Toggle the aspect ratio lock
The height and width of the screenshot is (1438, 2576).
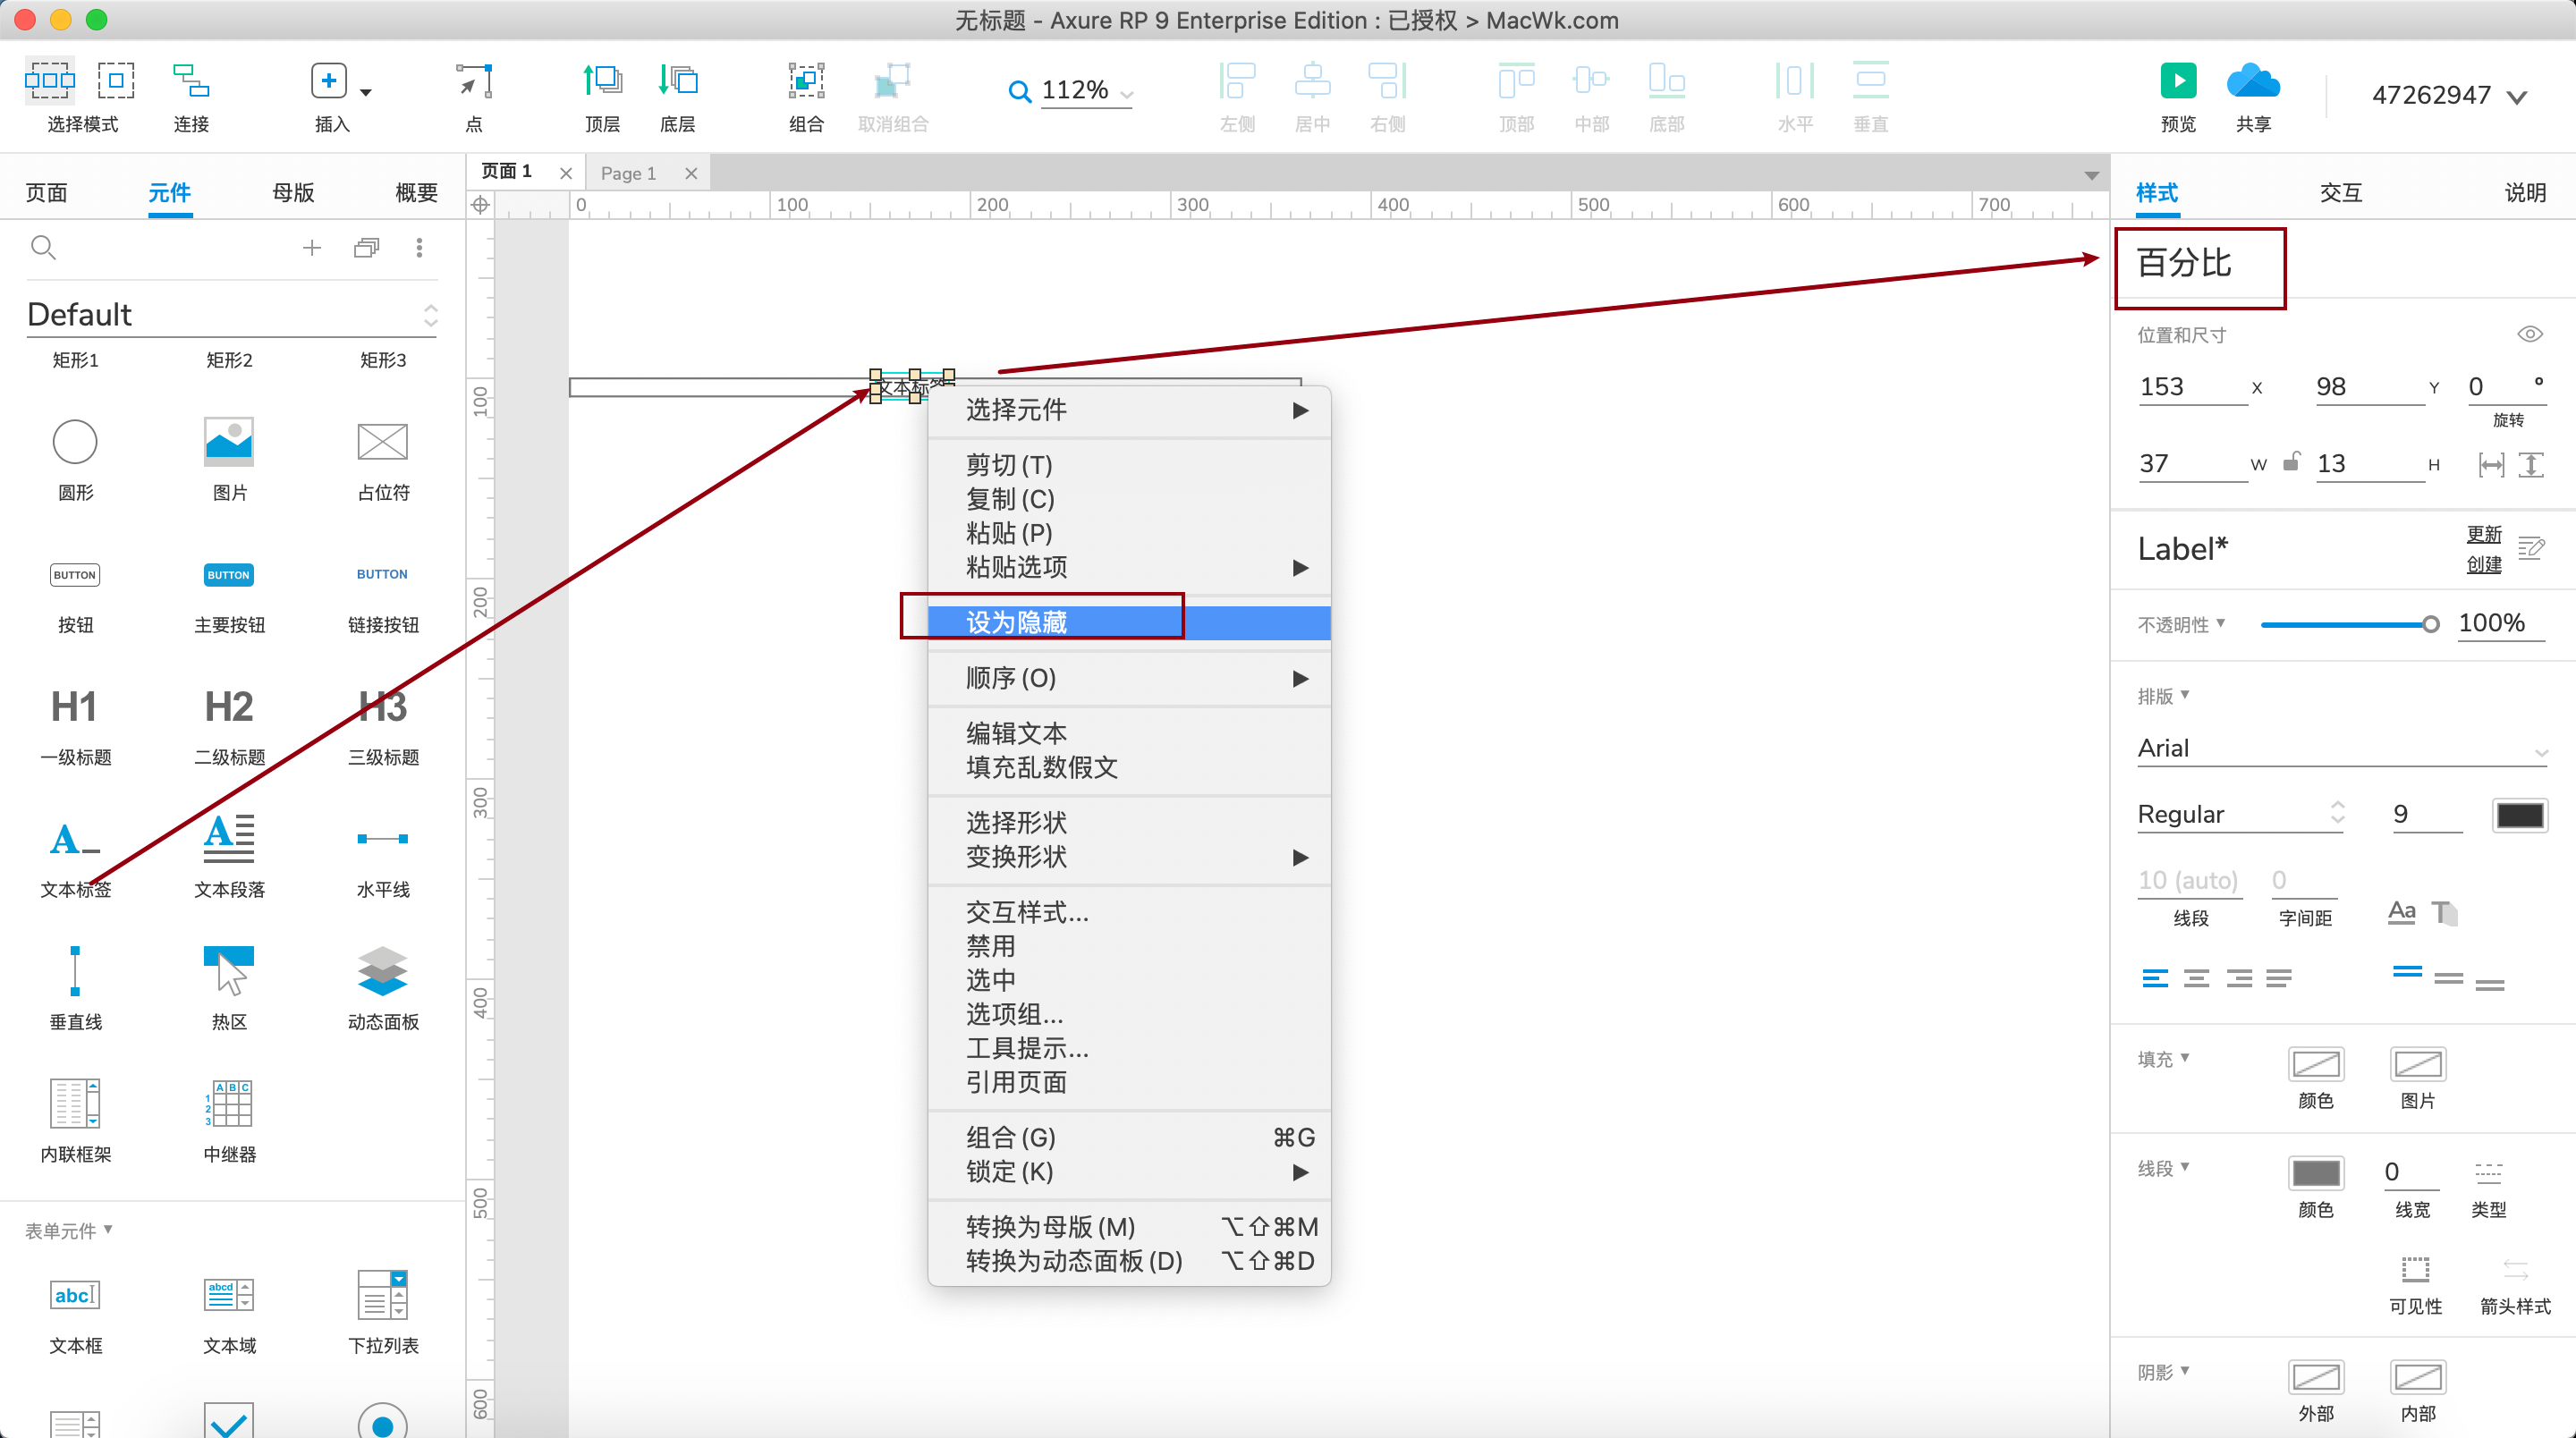(x=2292, y=461)
